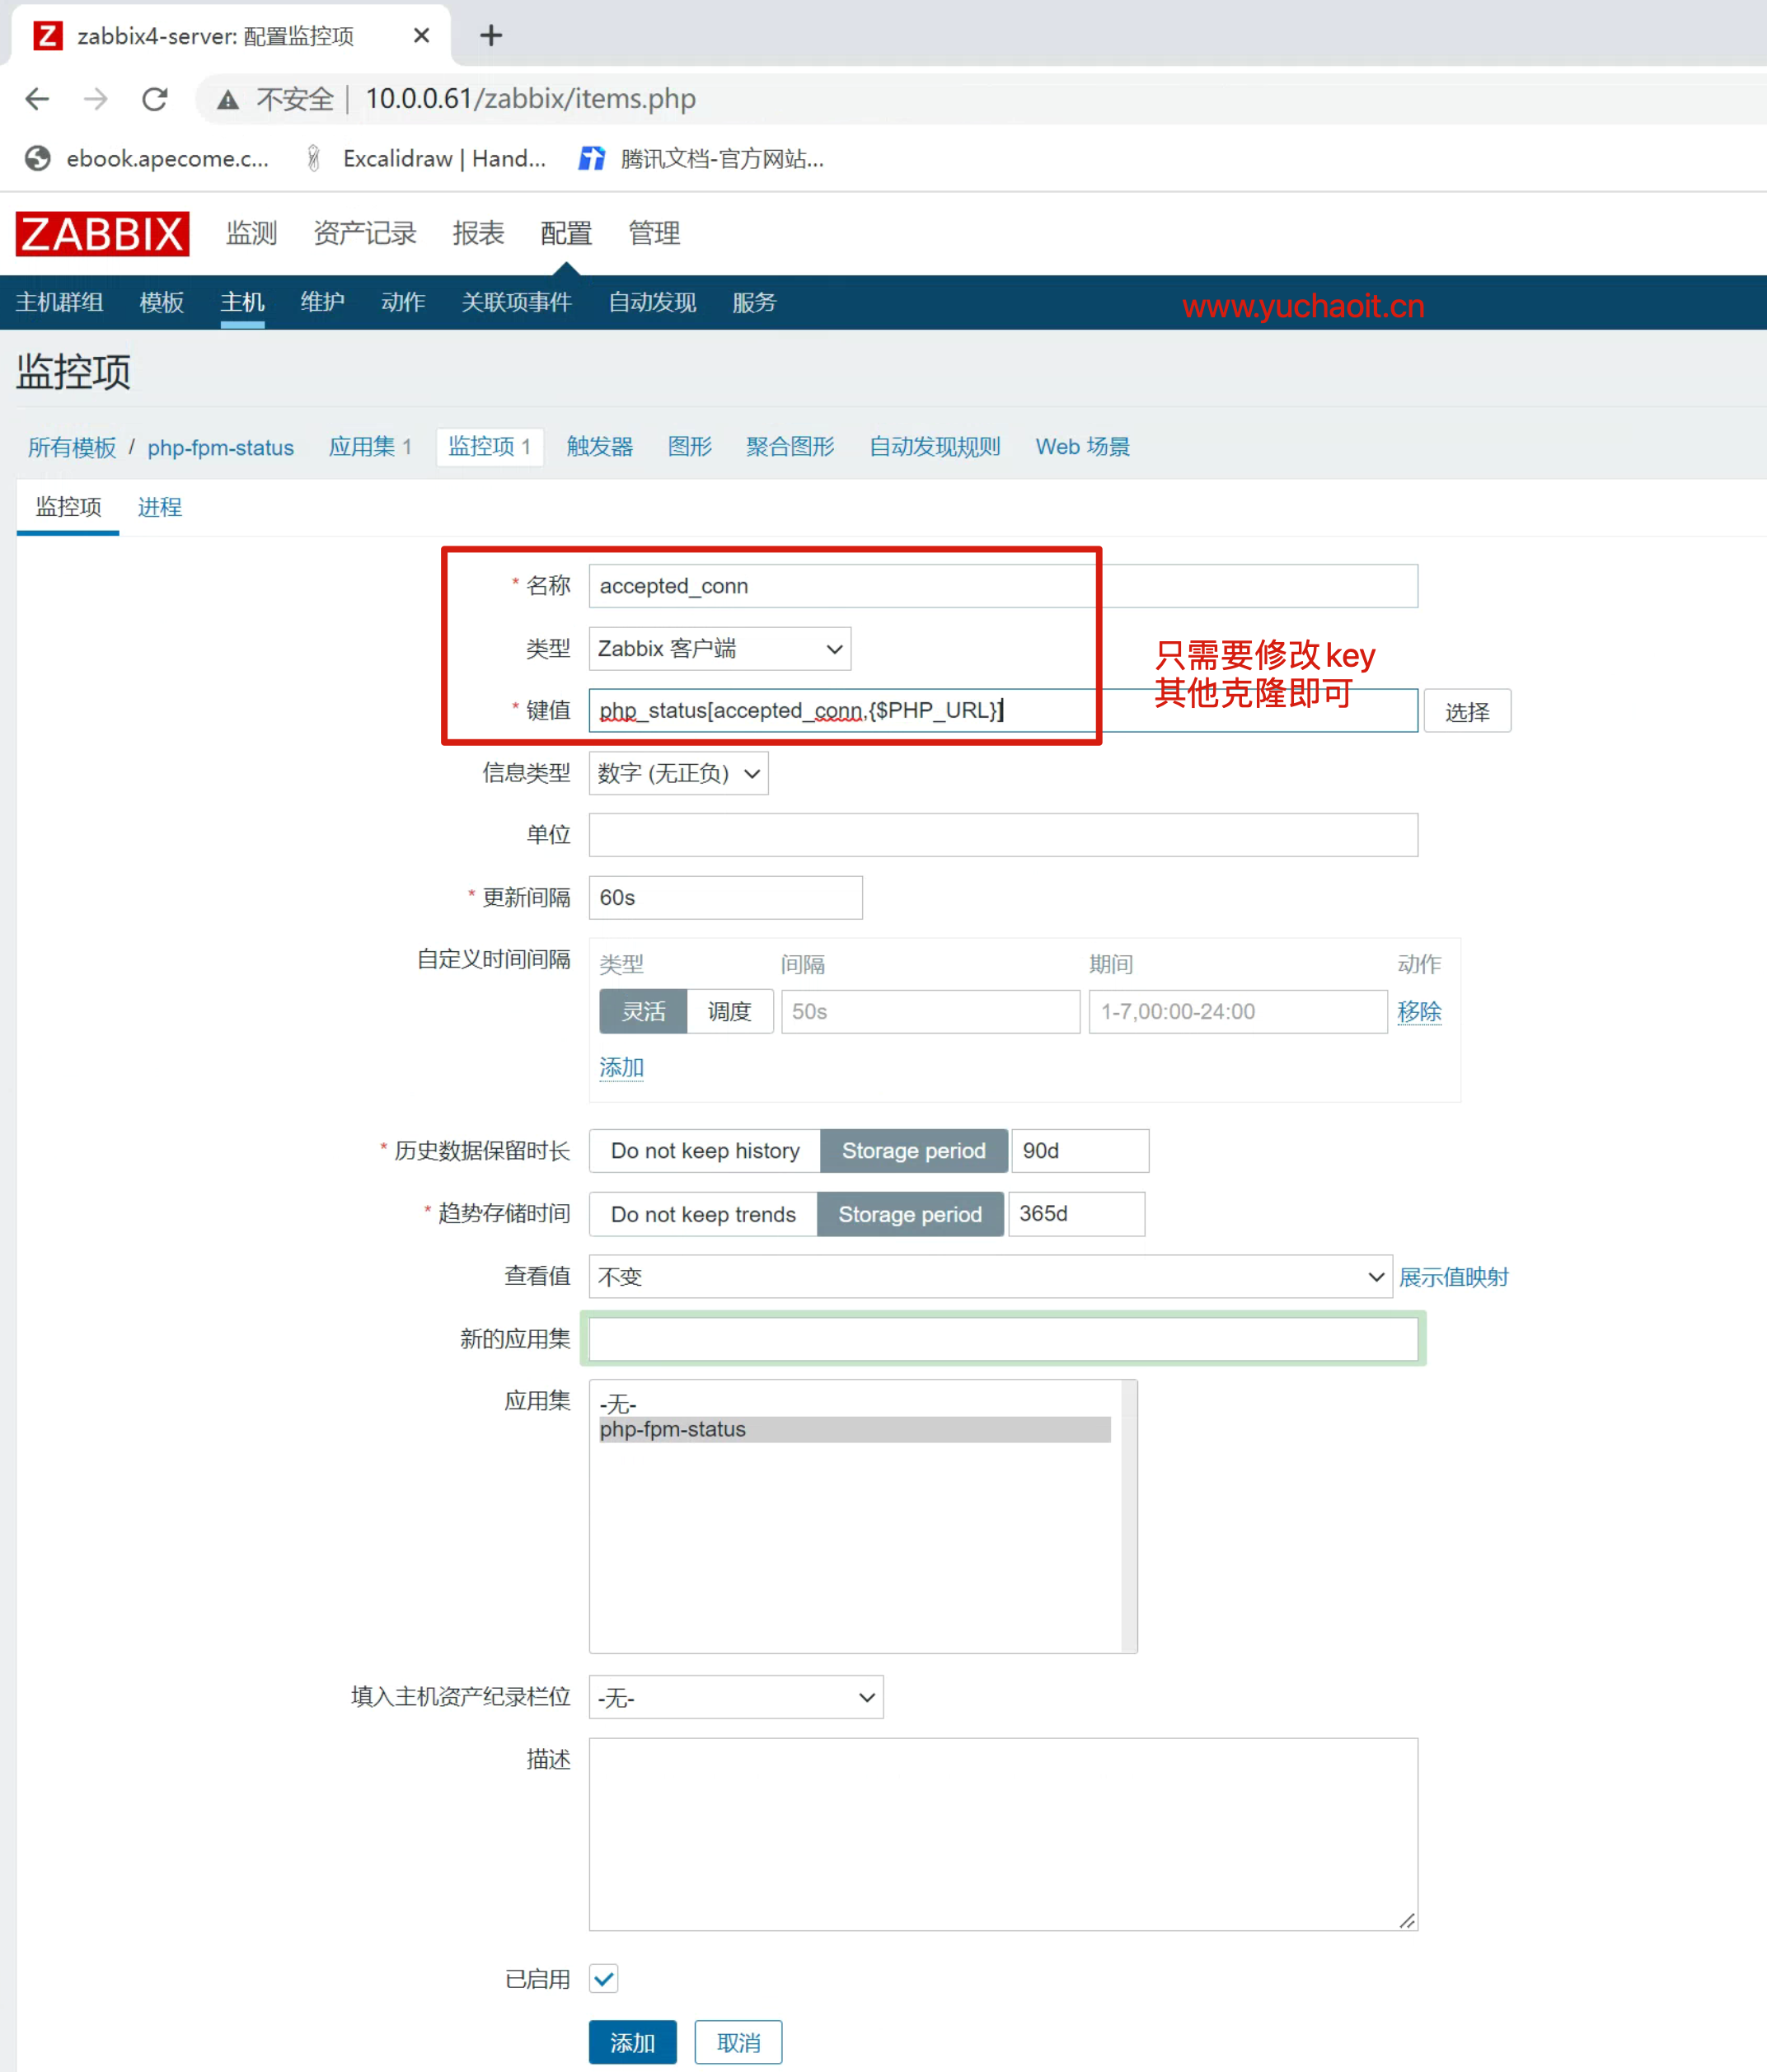Open a new browser tab
The image size is (1767, 2072).
(x=490, y=36)
